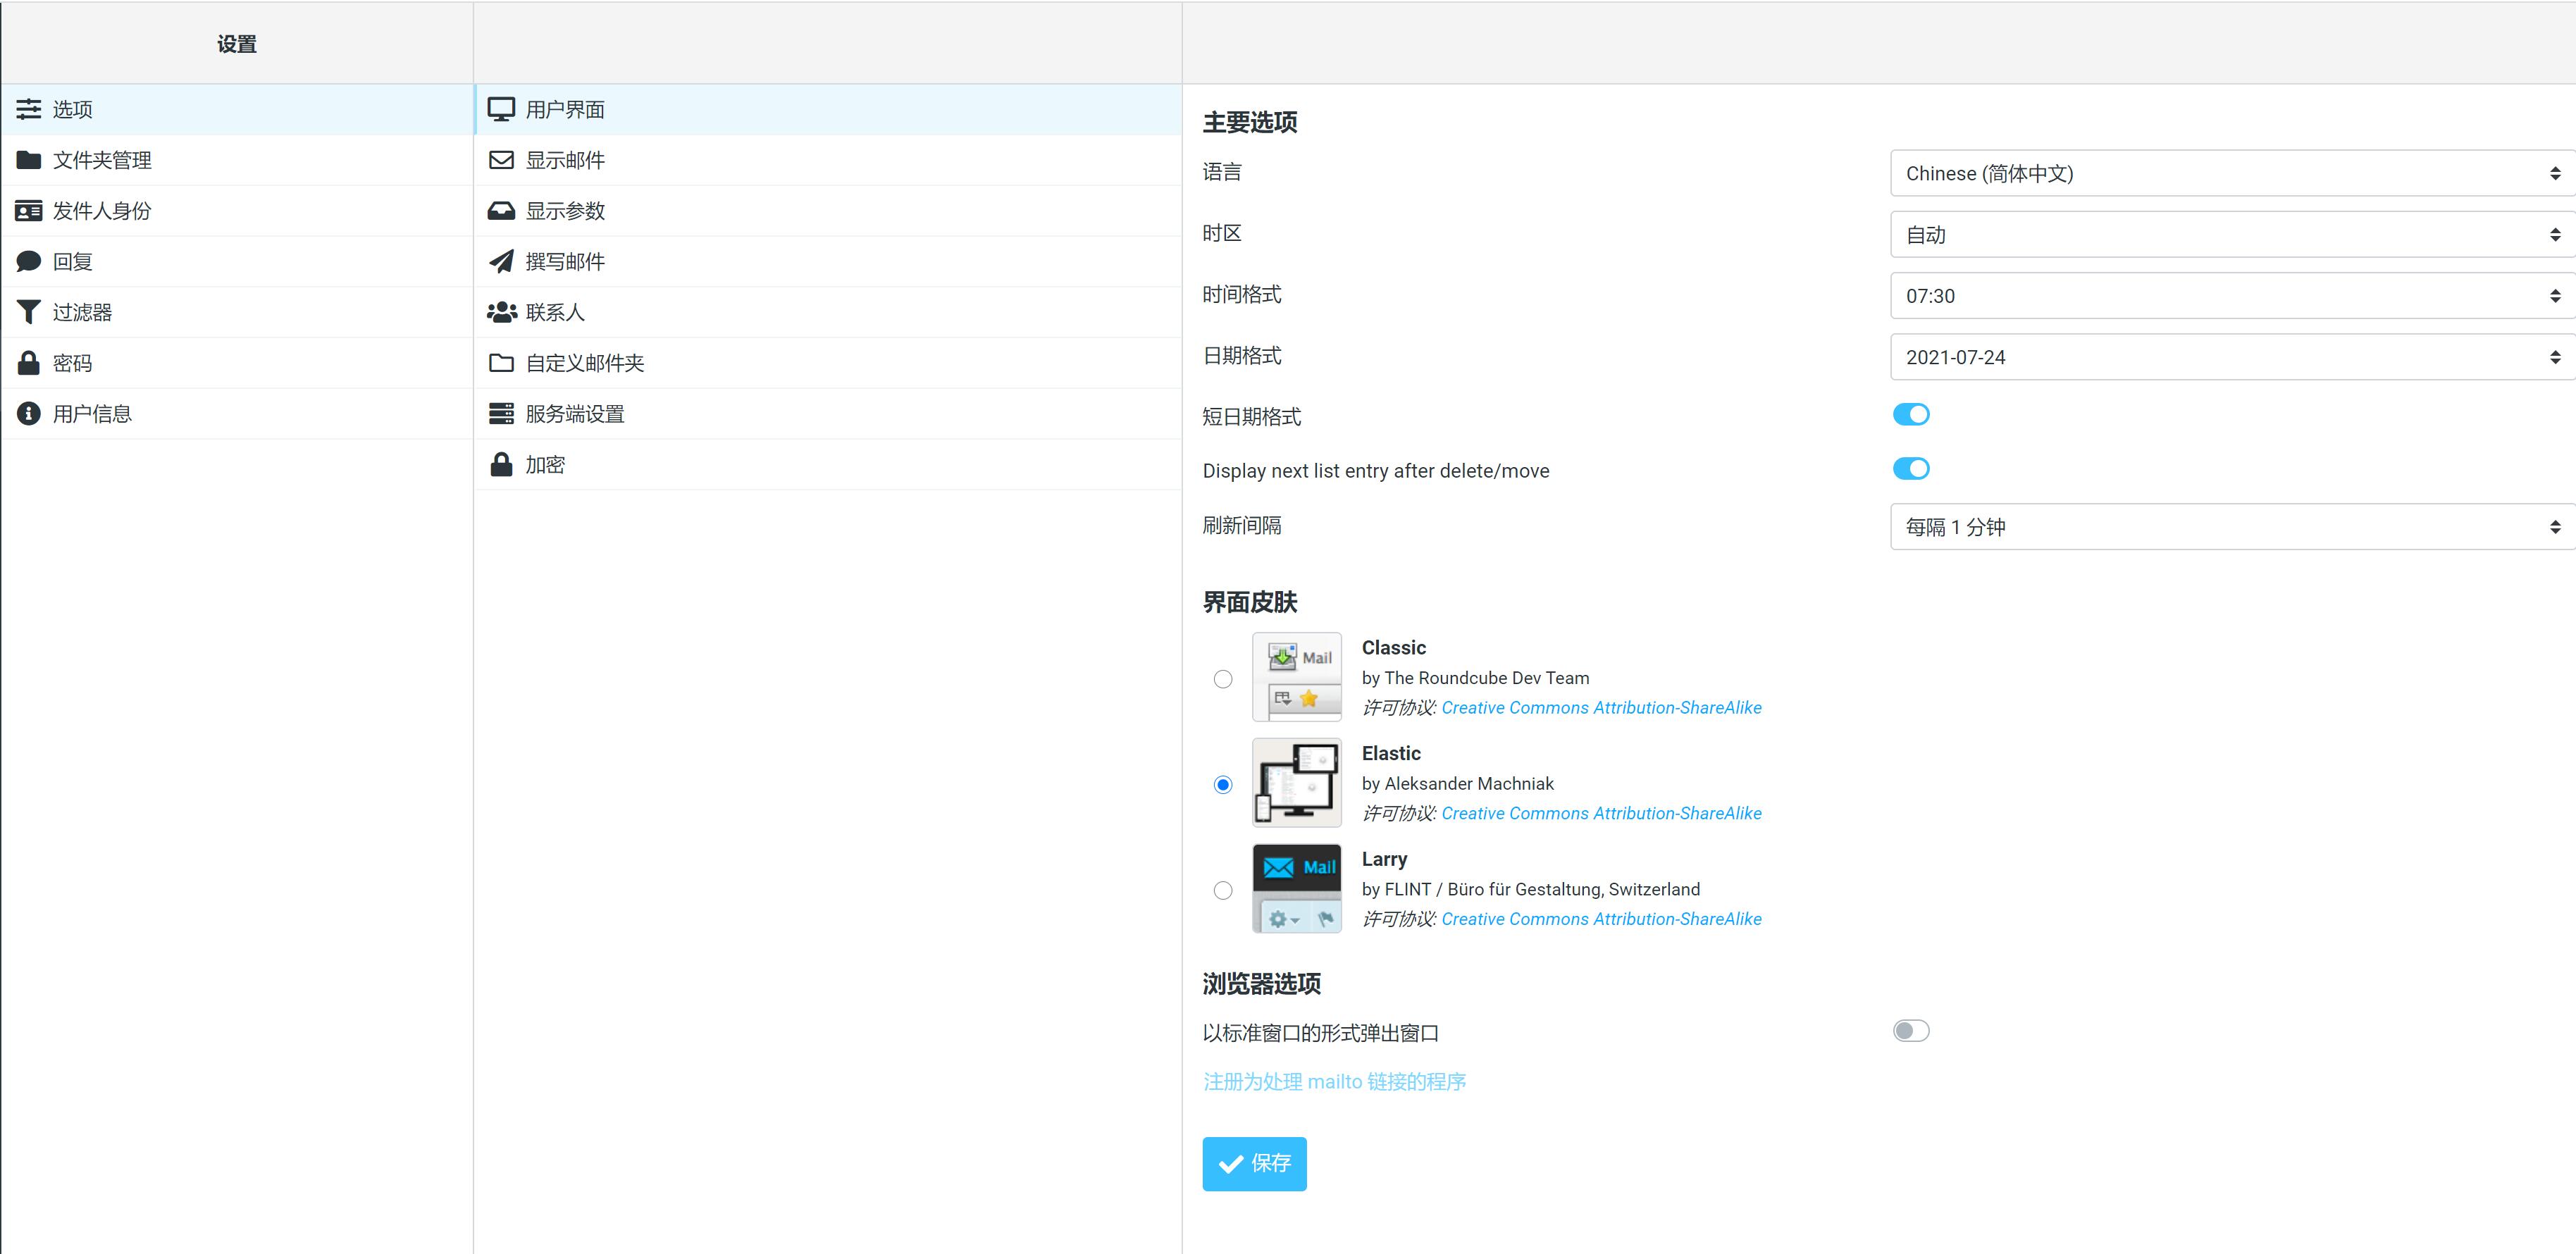
Task: Go to the 用户信息 settings item
Action: tap(92, 414)
